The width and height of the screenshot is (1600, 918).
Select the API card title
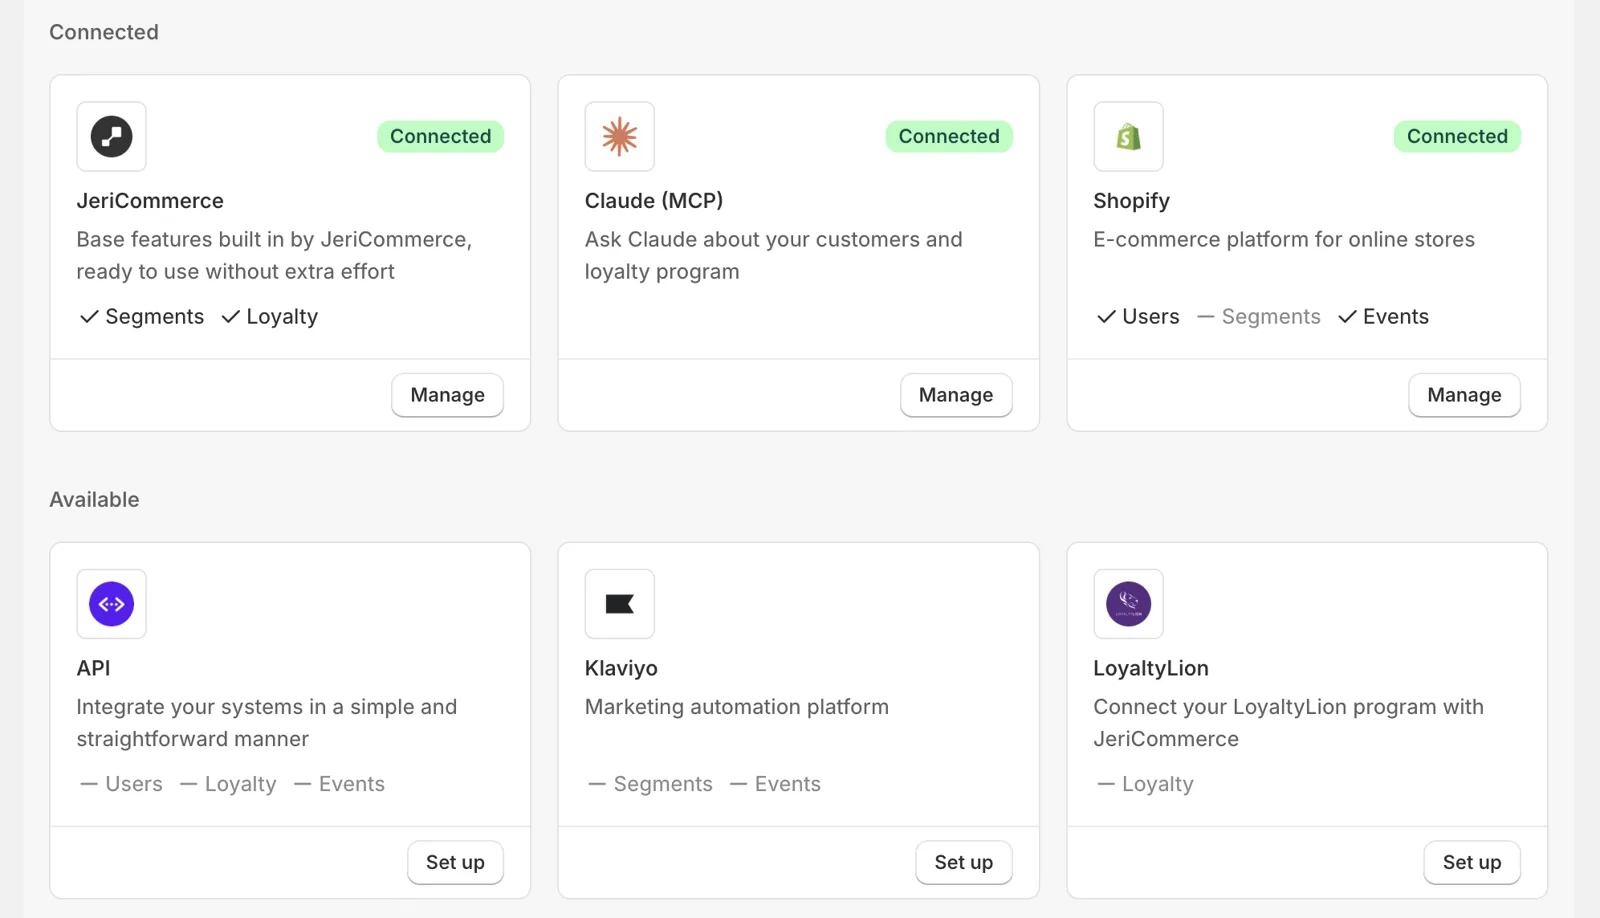(x=94, y=668)
